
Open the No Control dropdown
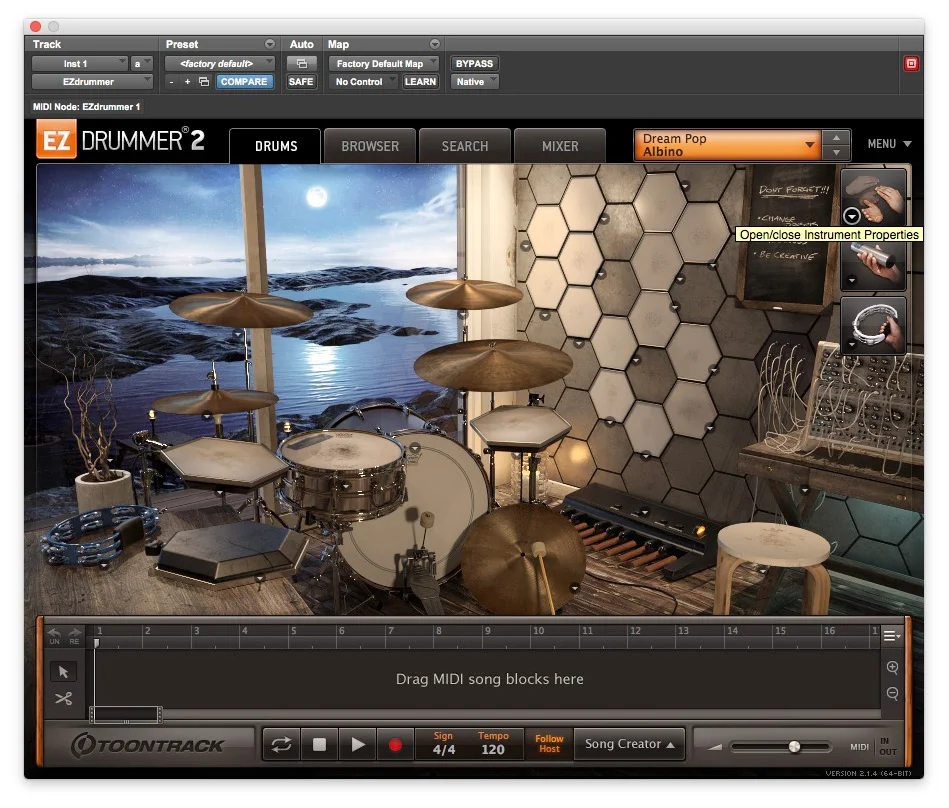point(363,82)
